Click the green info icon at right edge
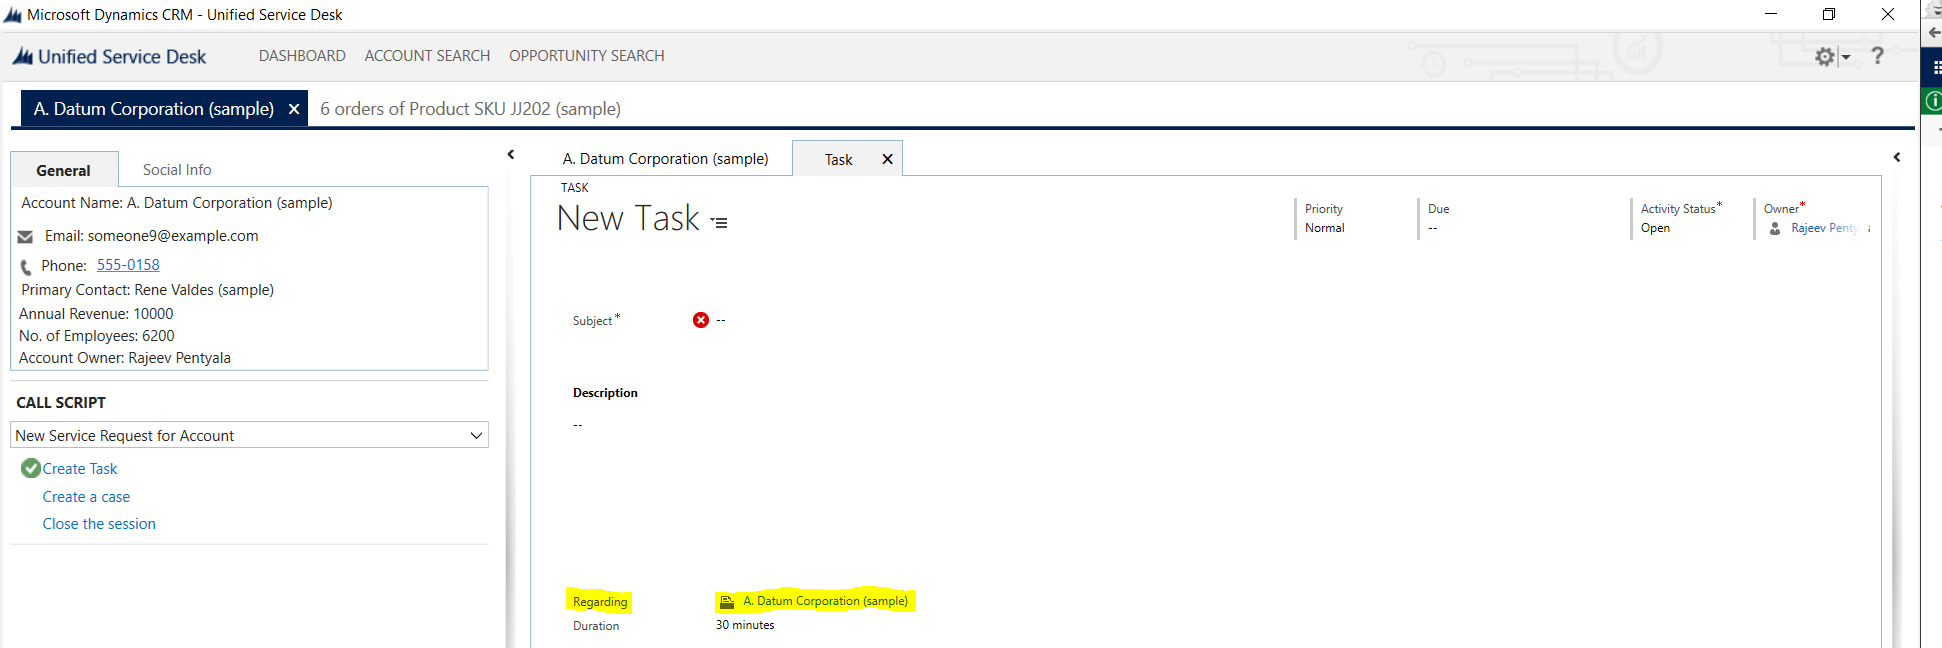This screenshot has width=1942, height=648. [1934, 100]
